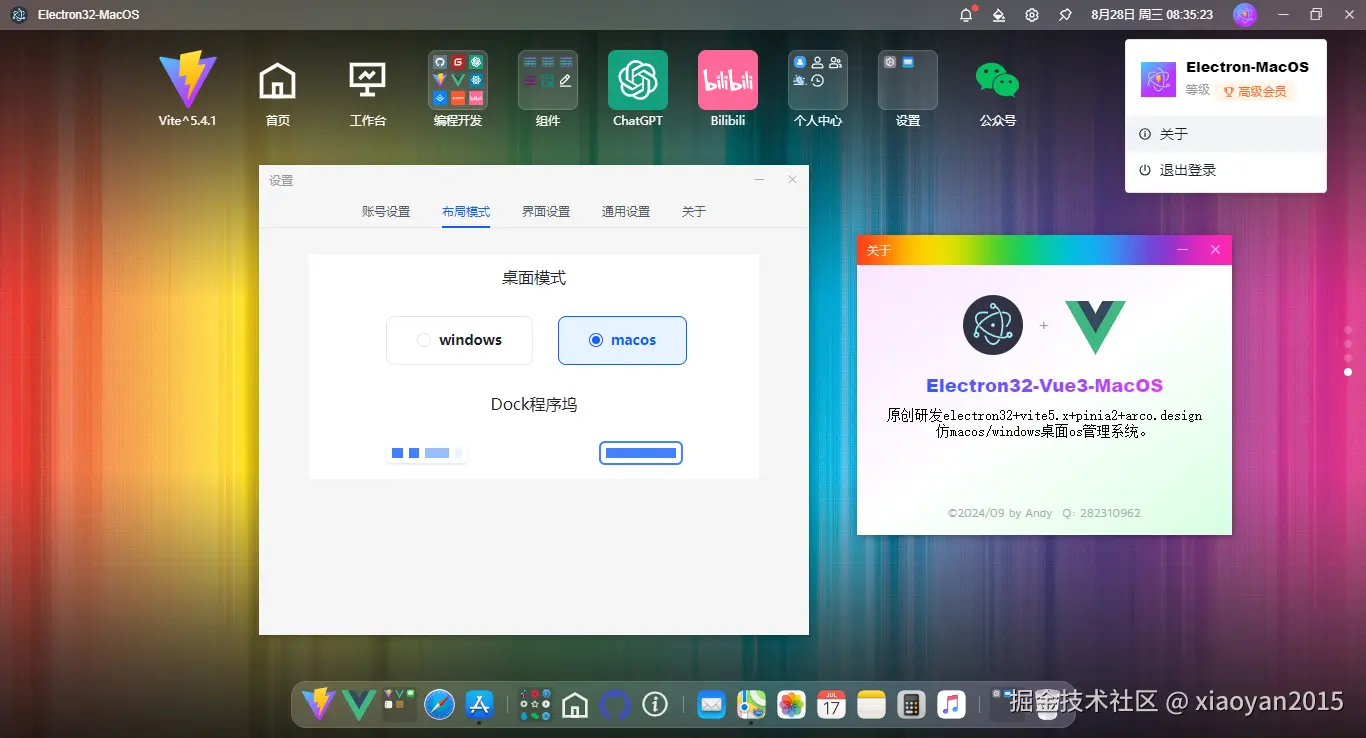Open the 通用设置 settings tab
Viewport: 1366px width, 738px height.
click(625, 211)
